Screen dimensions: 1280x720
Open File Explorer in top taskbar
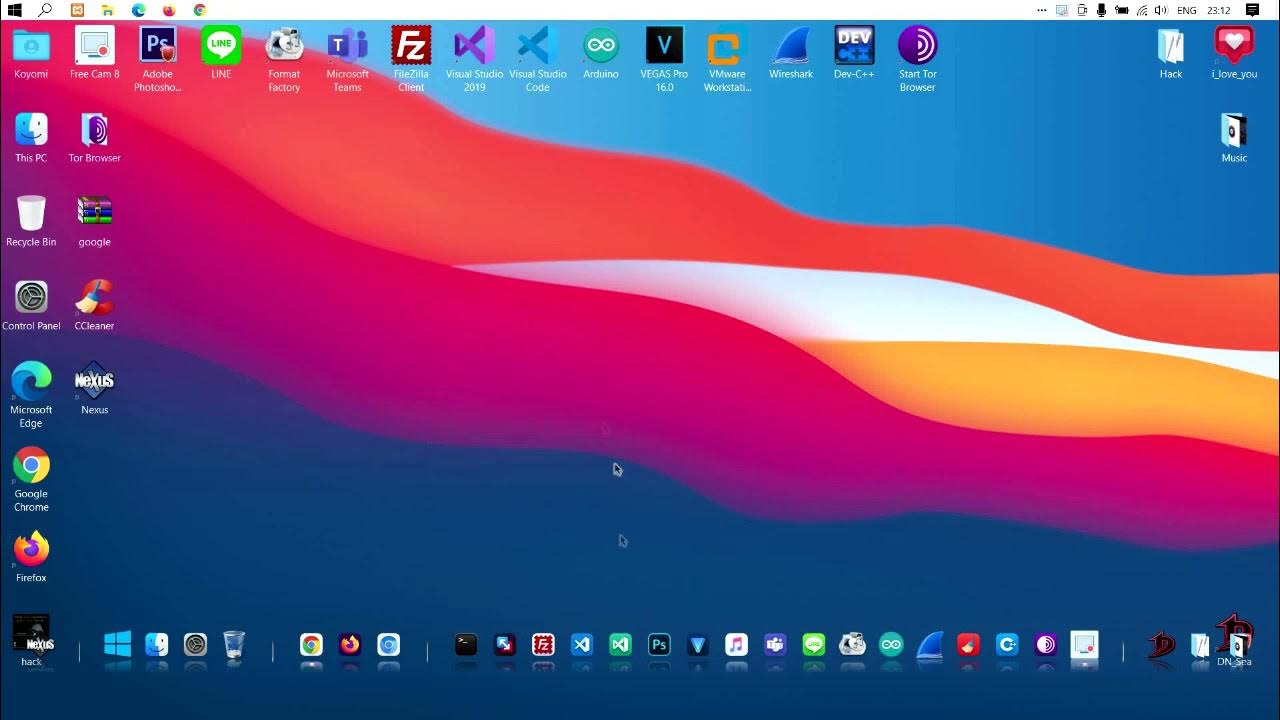click(107, 10)
